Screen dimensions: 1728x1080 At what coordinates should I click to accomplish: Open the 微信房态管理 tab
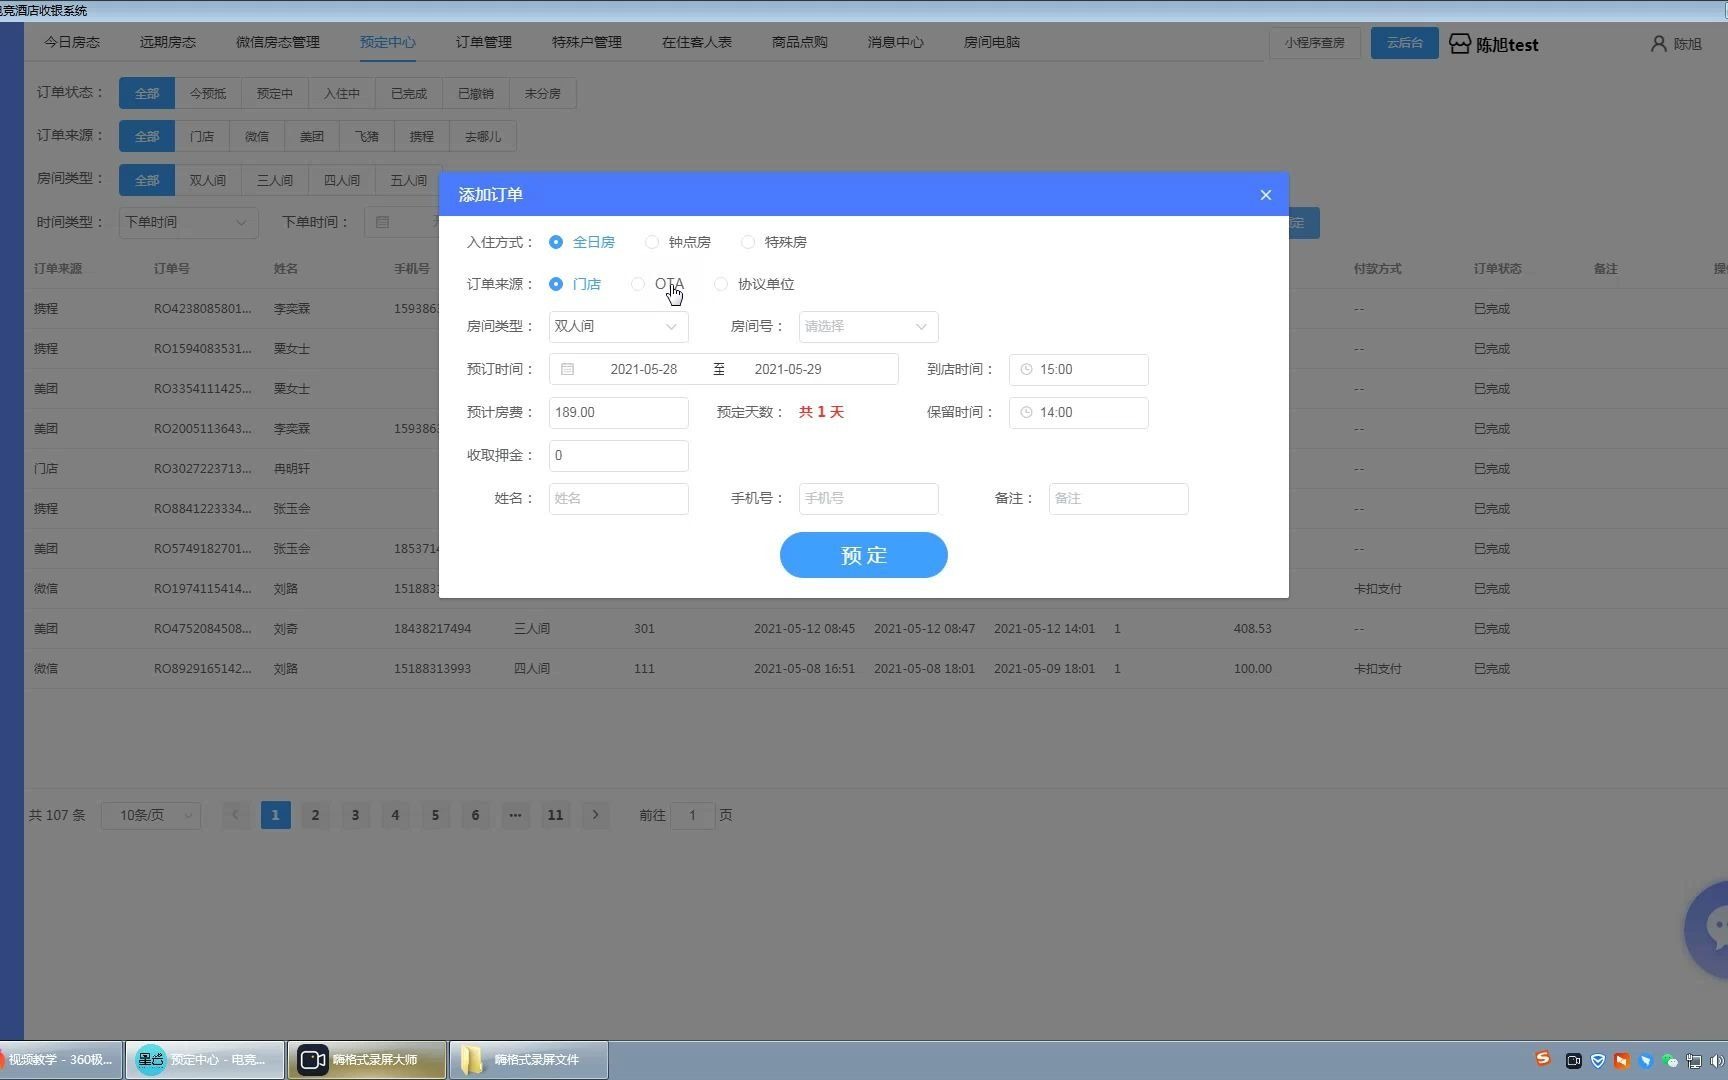tap(278, 42)
